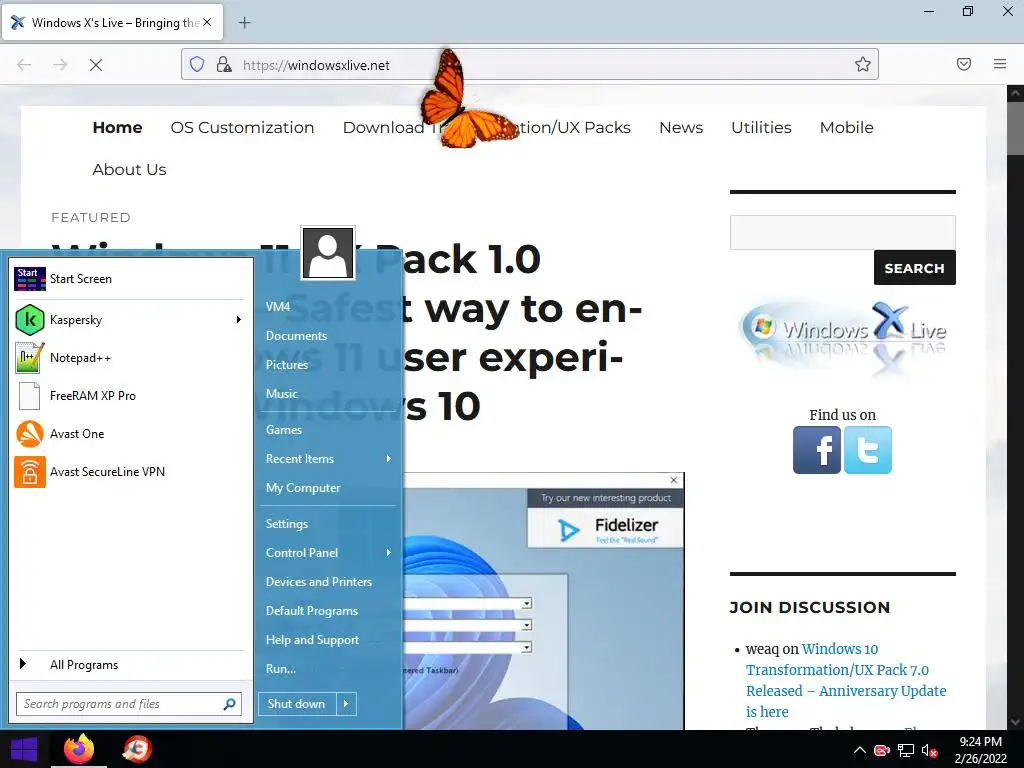Open a new browser tab
1024x768 pixels.
244,23
